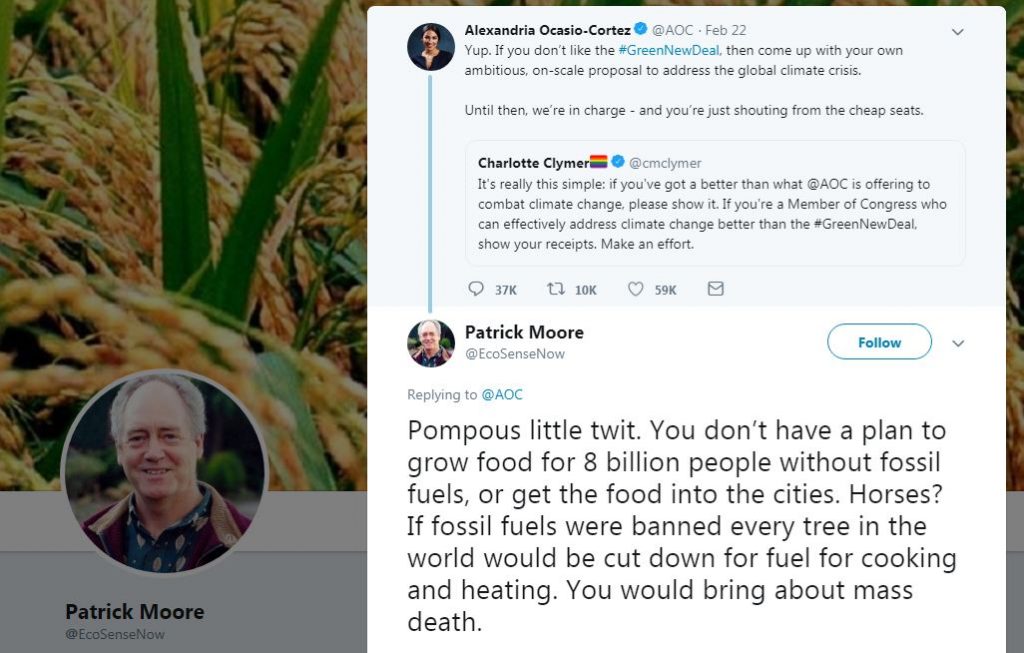Viewport: 1024px width, 653px height.
Task: Expand the AOC tweet options chevron
Action: point(957,32)
